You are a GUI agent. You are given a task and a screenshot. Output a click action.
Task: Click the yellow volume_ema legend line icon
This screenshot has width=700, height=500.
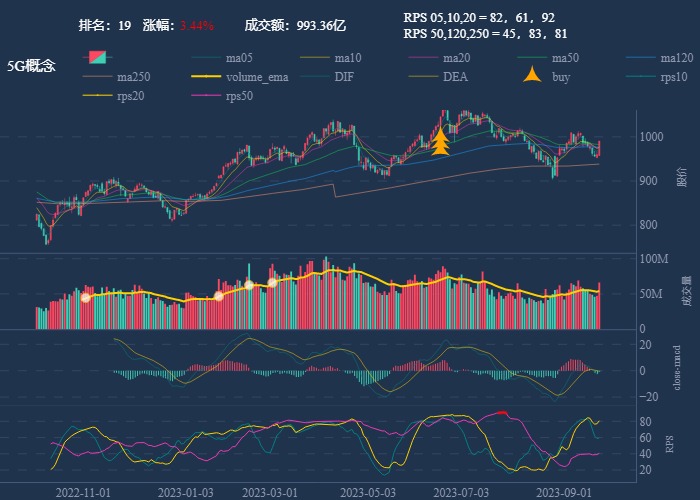click(206, 77)
